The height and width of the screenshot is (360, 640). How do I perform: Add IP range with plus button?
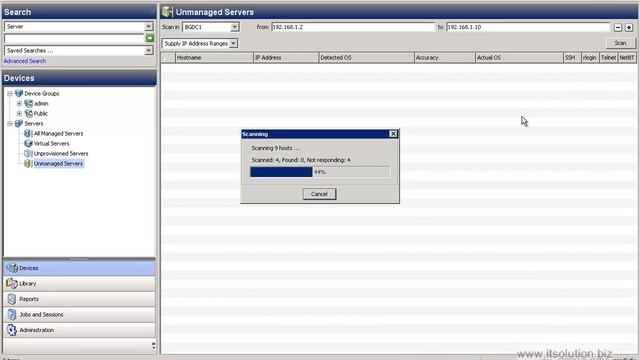(629, 27)
